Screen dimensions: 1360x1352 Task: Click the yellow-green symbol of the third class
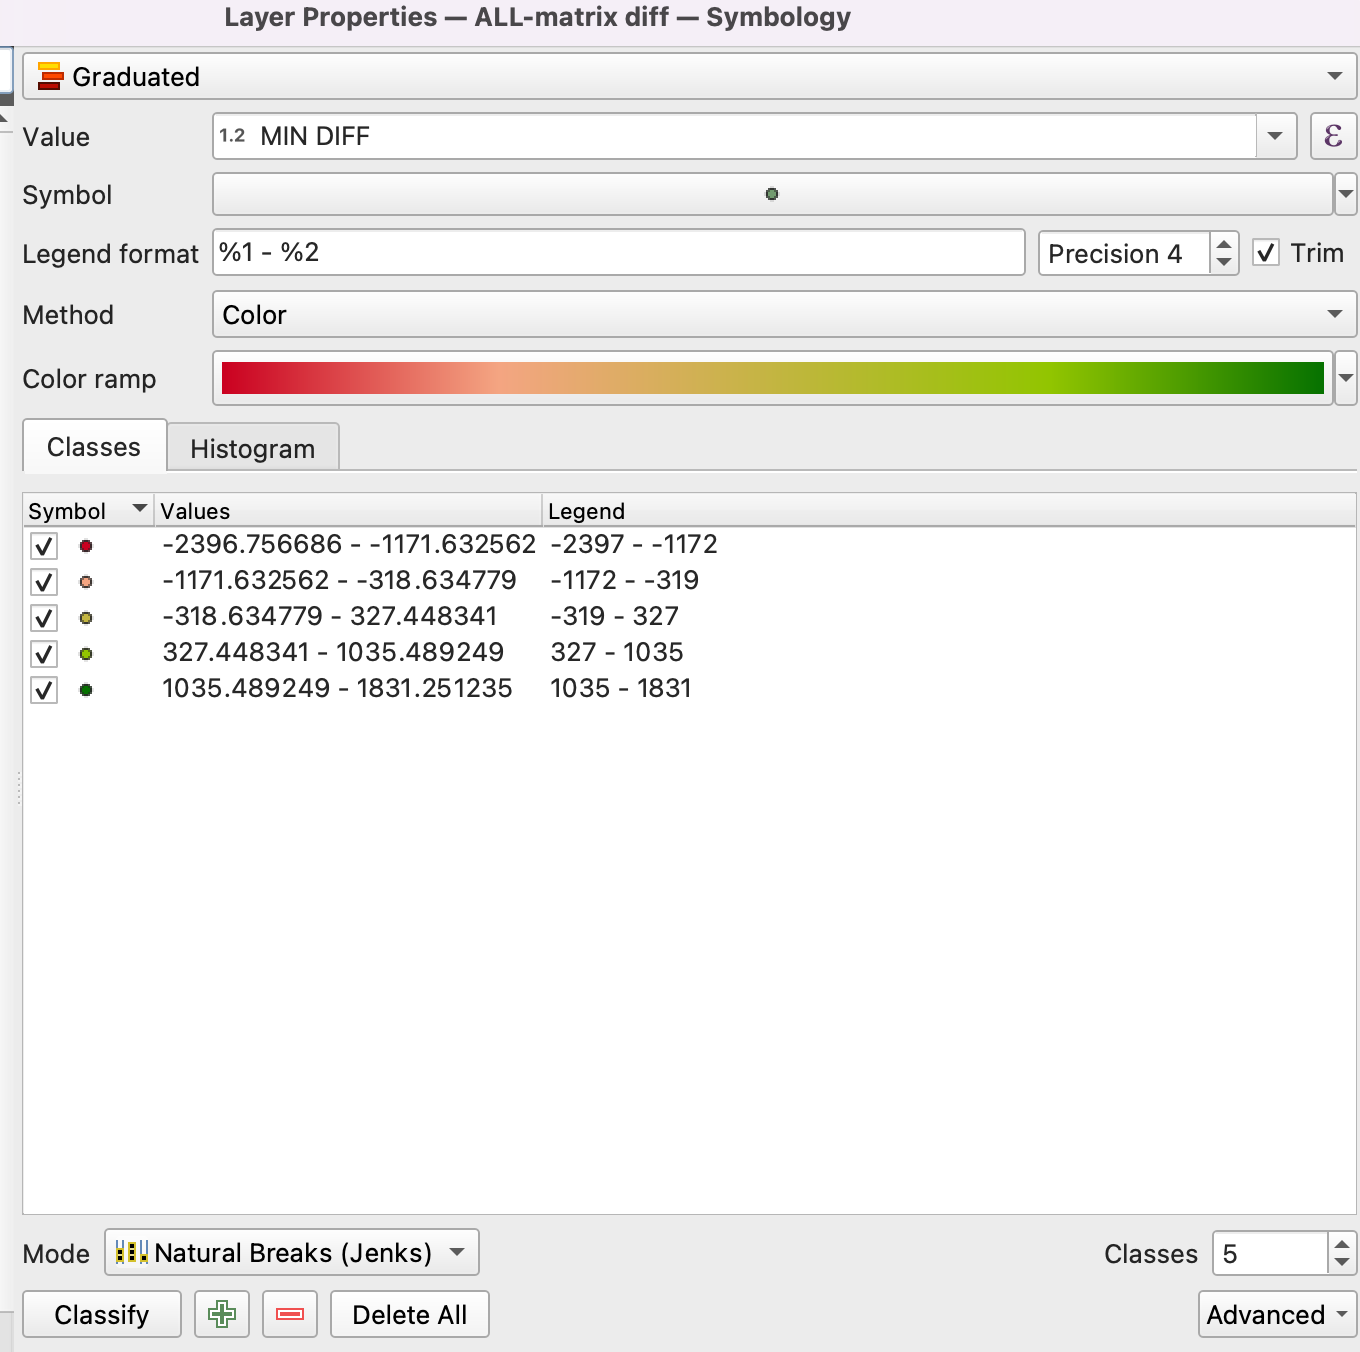86,618
